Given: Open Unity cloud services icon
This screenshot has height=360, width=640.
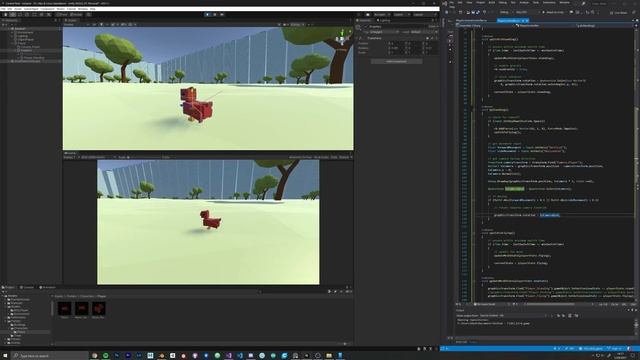Looking at the screenshot, I should point(368,14).
